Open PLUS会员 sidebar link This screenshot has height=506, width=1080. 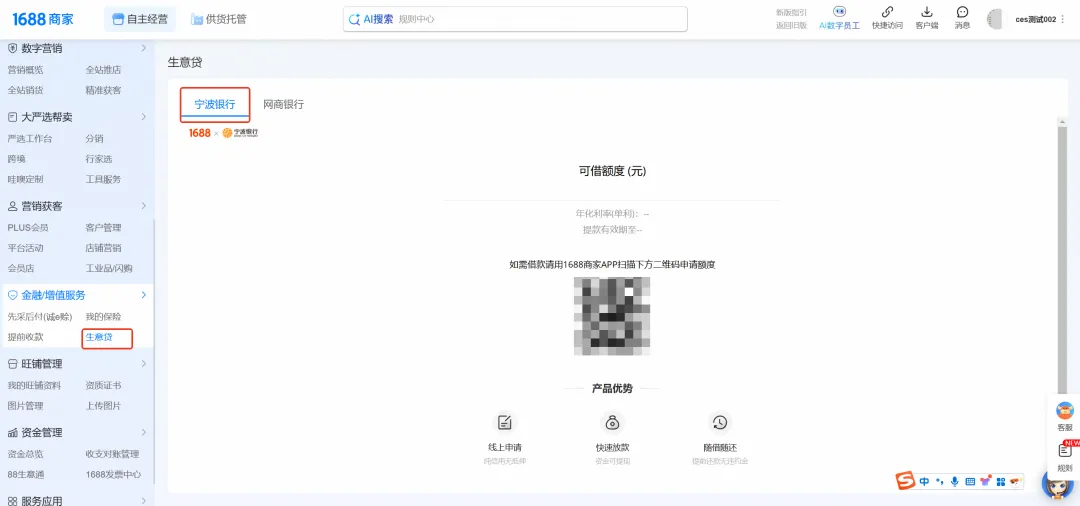(28, 228)
